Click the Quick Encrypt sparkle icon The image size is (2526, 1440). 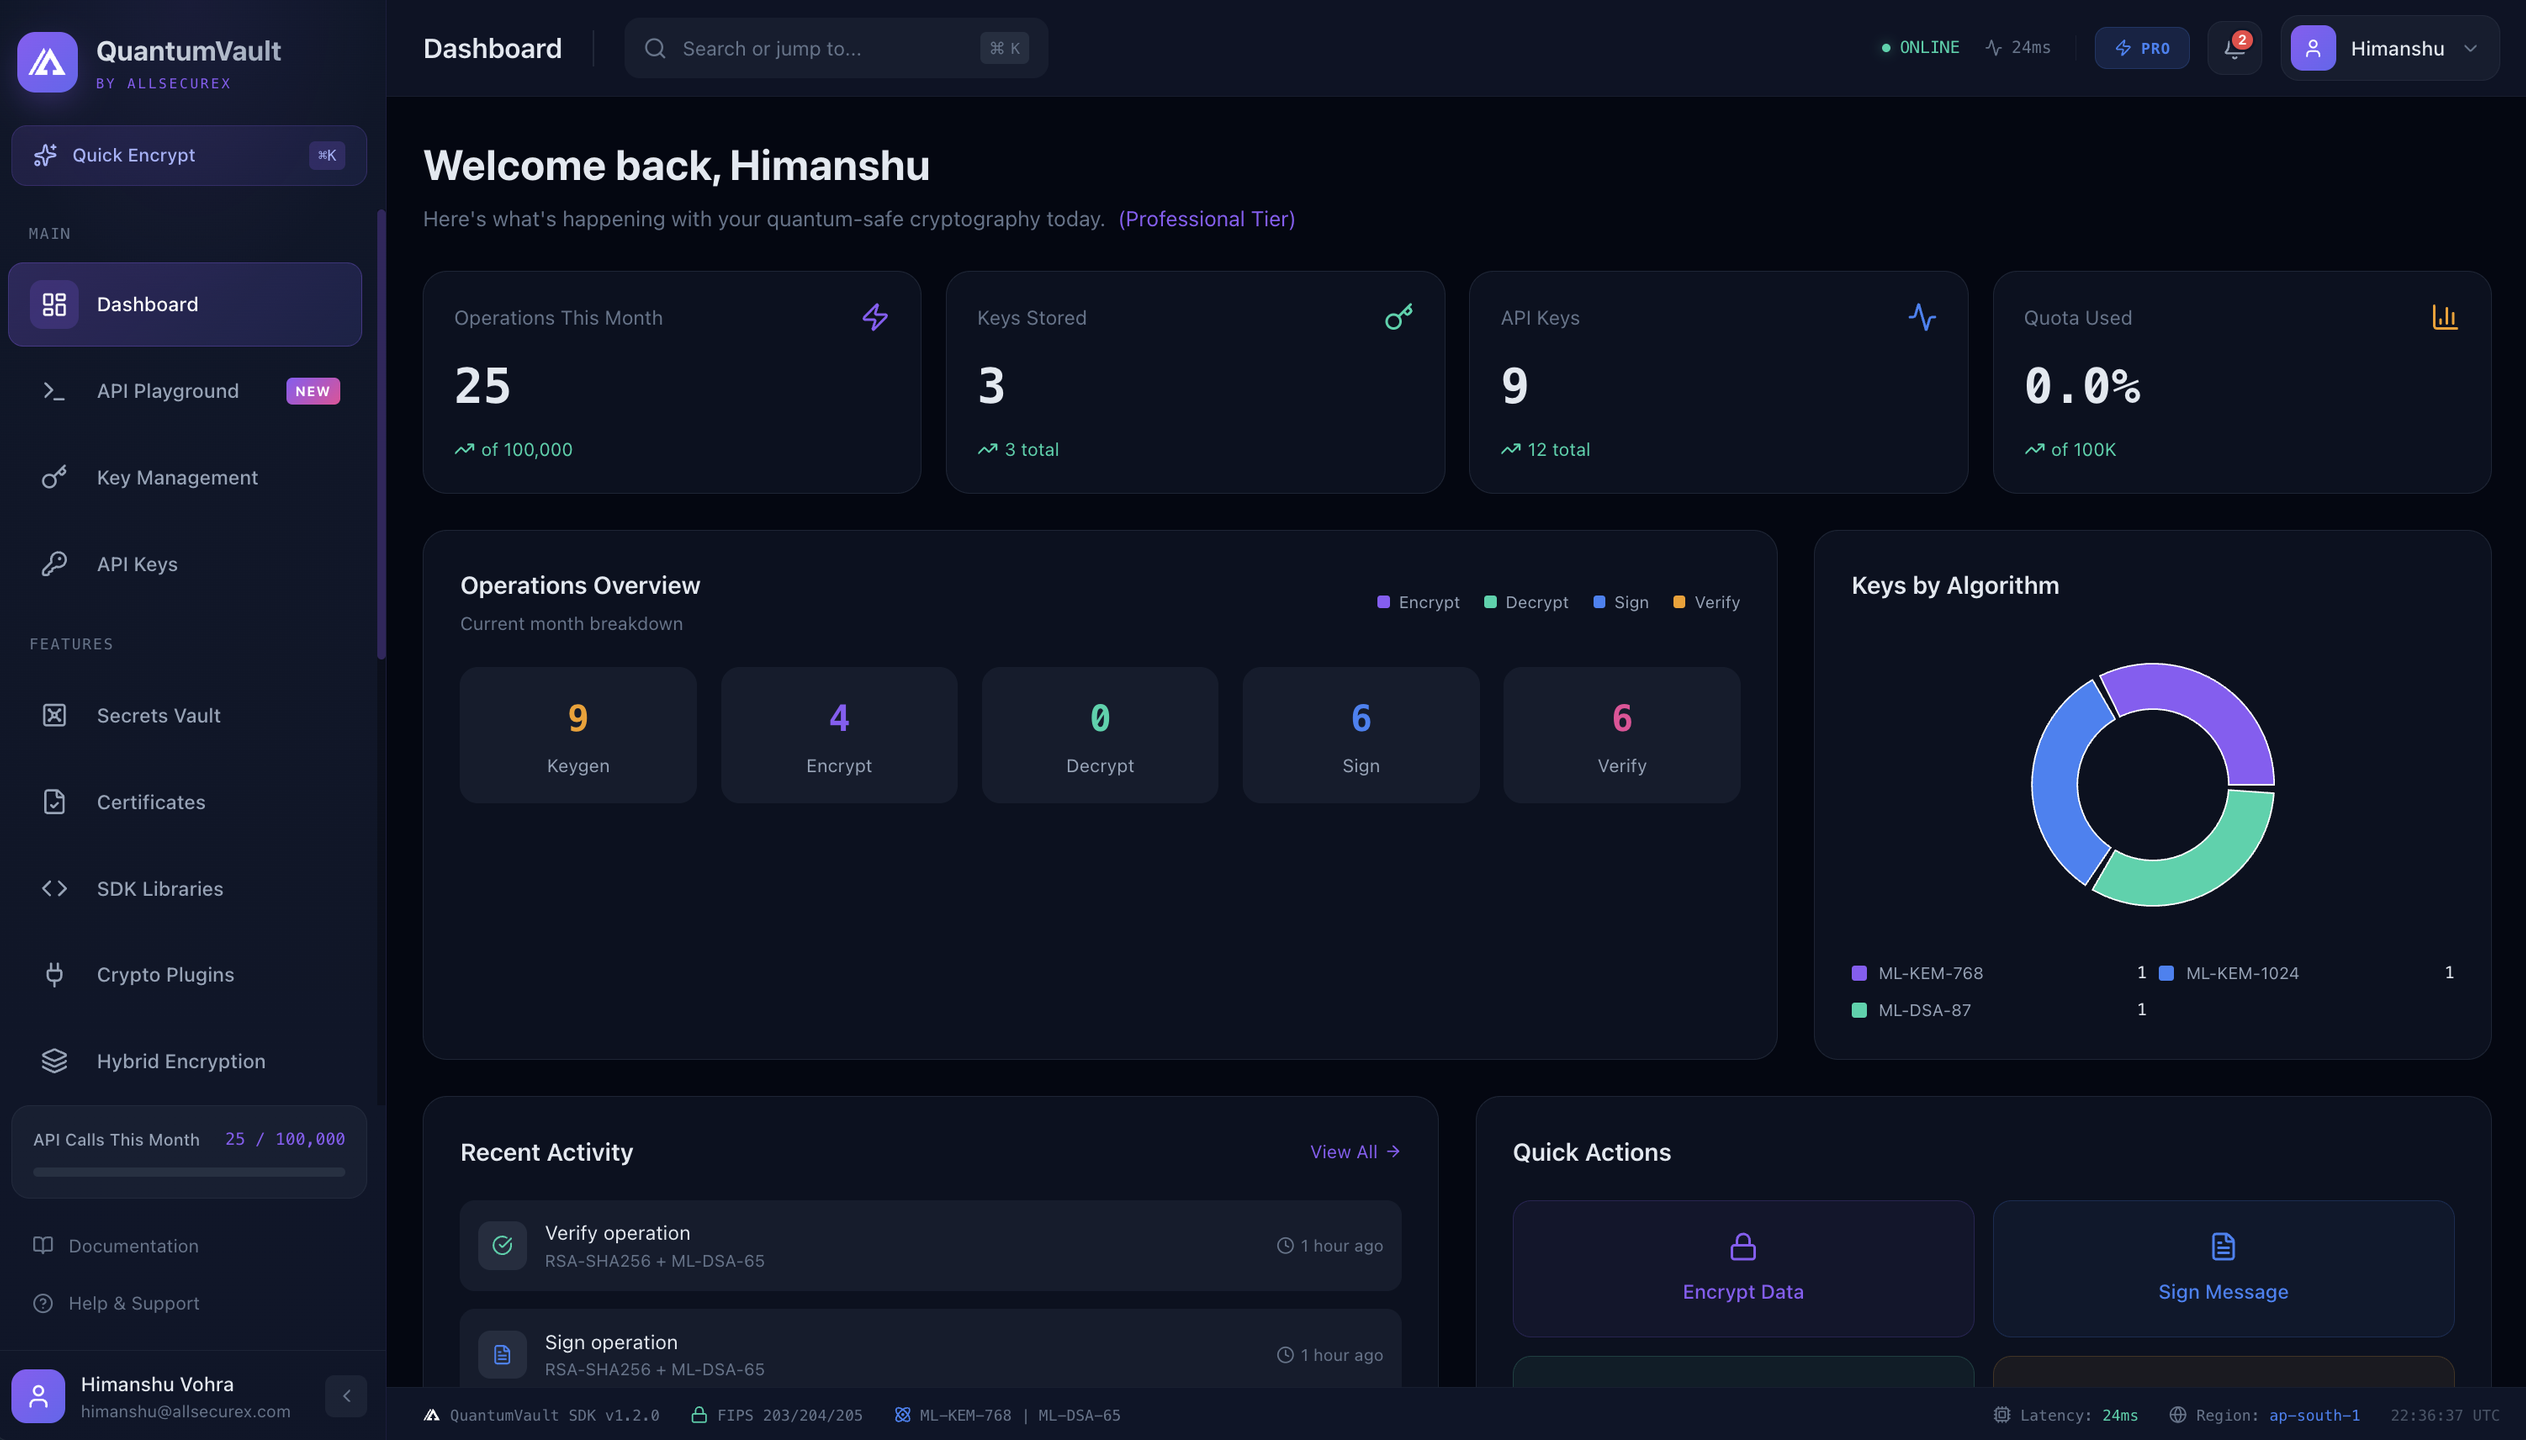coord(45,155)
